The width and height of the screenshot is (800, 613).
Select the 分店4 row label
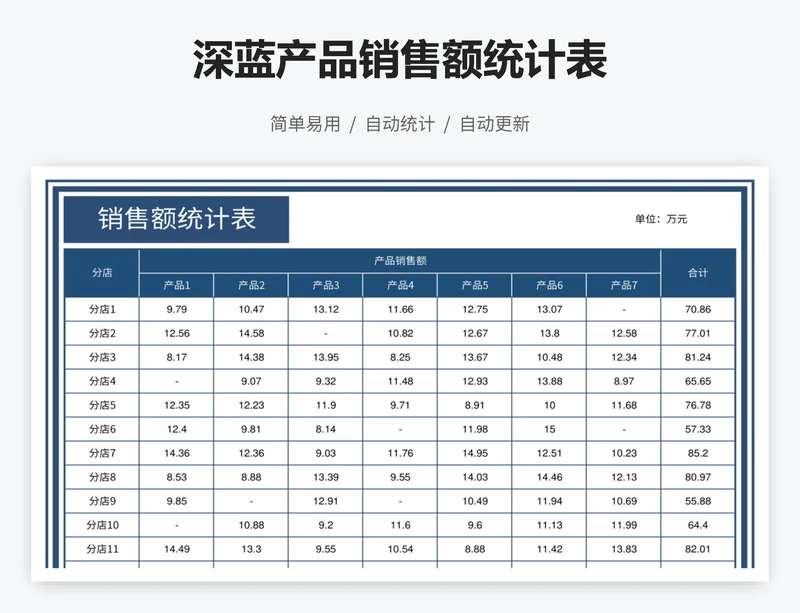click(102, 381)
